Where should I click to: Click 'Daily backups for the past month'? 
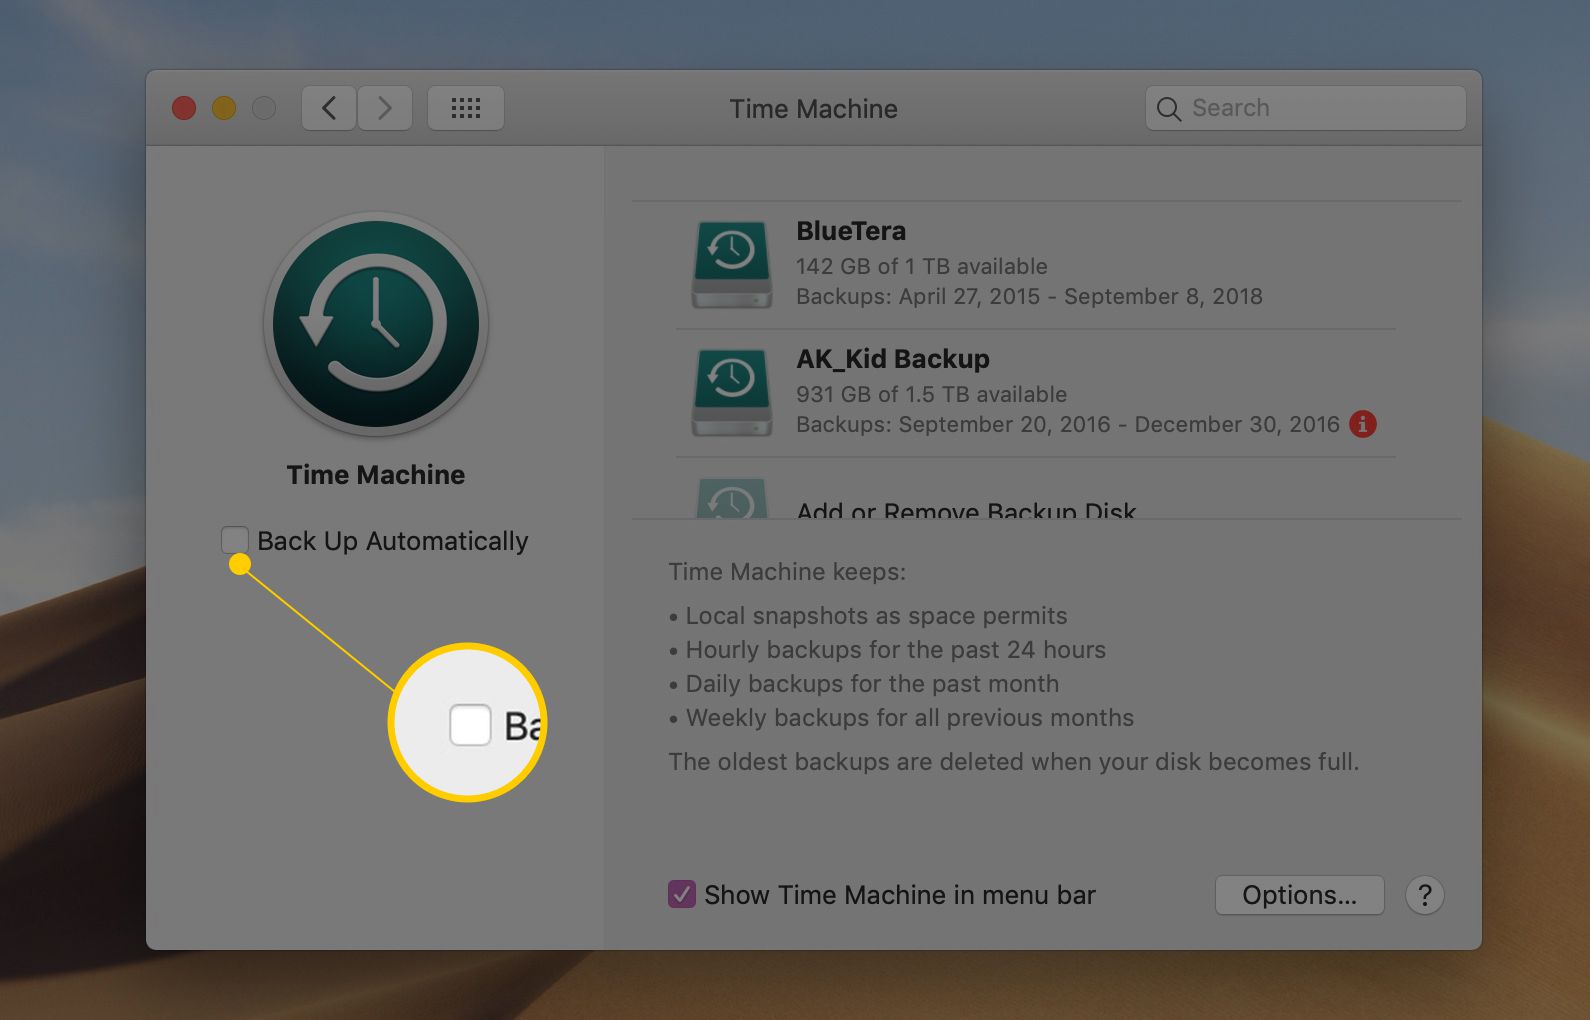tap(872, 684)
